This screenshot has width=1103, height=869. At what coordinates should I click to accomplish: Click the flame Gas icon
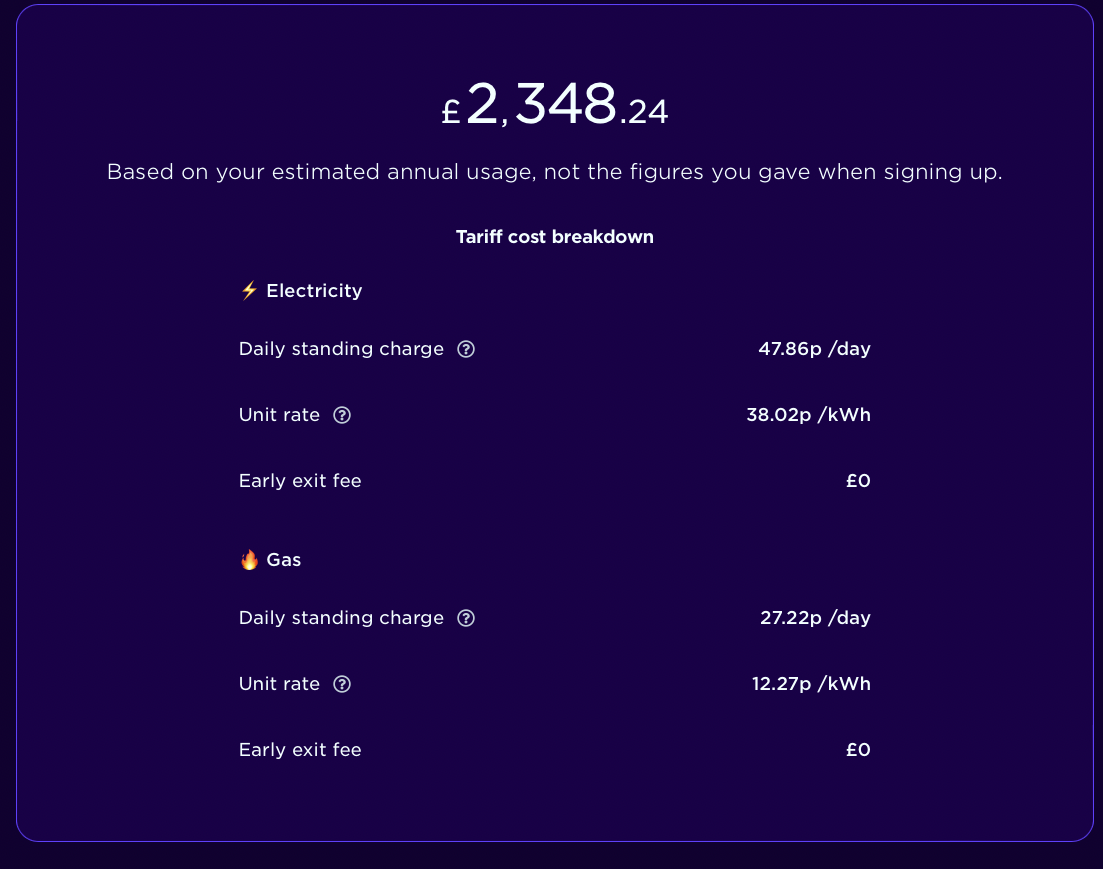click(249, 559)
